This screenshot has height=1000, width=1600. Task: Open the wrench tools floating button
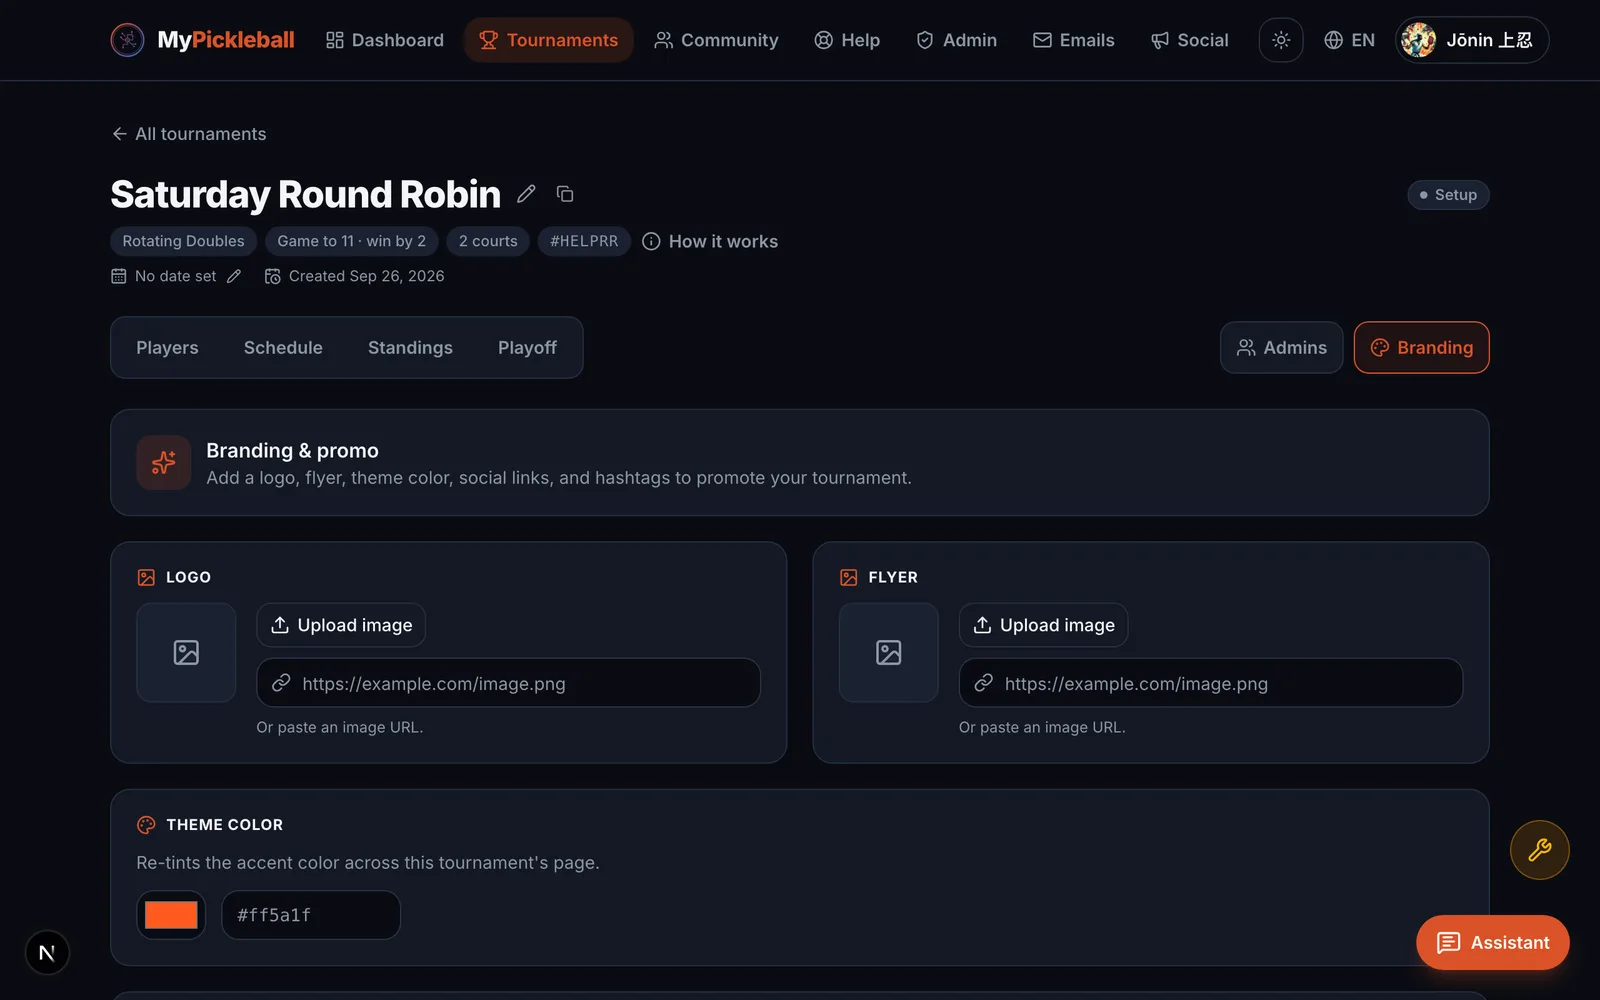1539,850
